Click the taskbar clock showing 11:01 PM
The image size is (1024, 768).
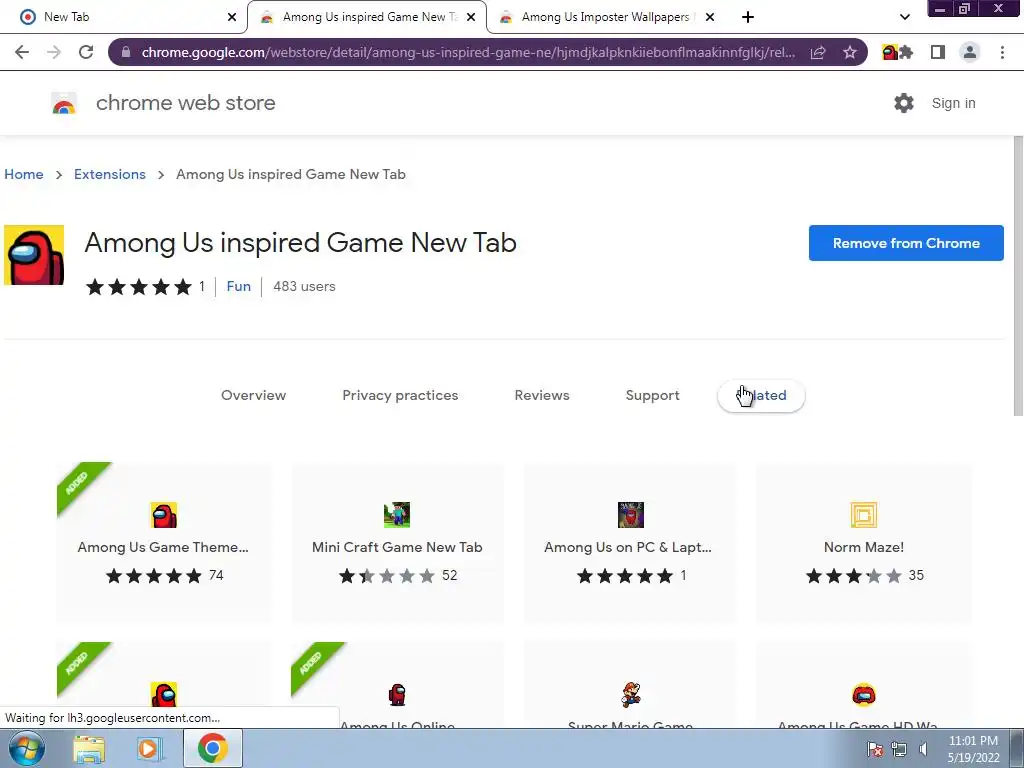[974, 749]
